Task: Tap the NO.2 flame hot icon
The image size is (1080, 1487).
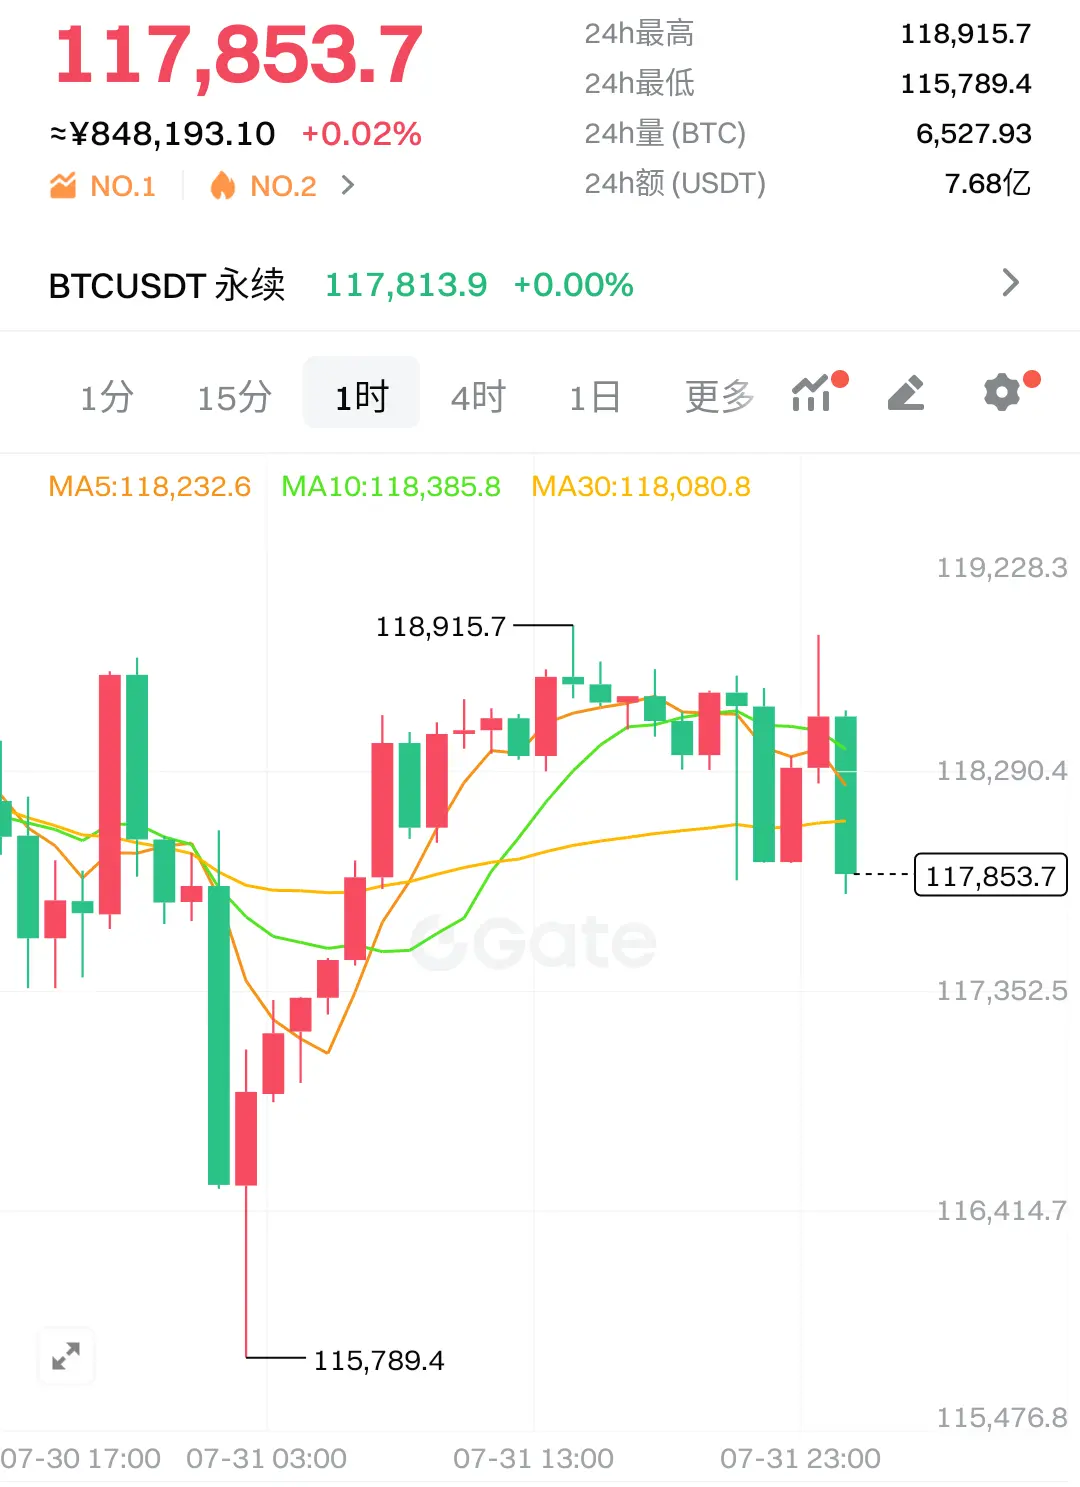Action: click(222, 185)
